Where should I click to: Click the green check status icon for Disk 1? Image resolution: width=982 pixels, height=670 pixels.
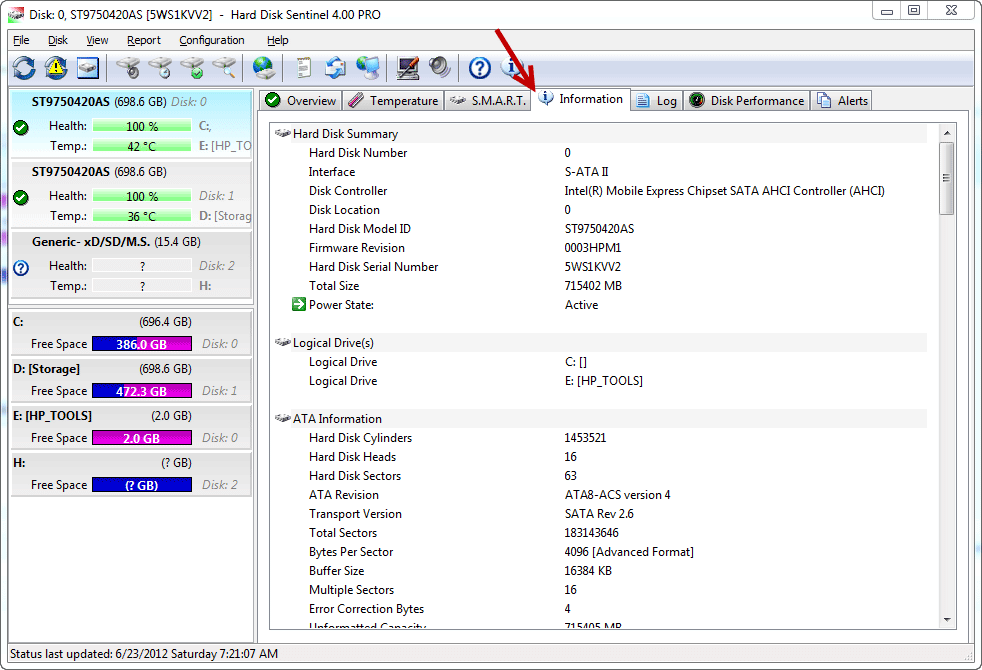click(x=21, y=198)
